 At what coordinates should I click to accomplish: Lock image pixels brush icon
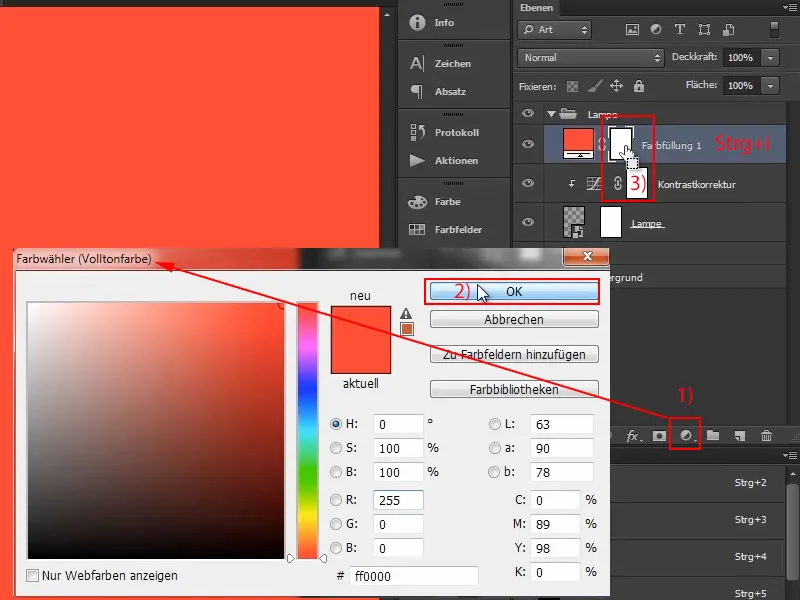click(594, 86)
